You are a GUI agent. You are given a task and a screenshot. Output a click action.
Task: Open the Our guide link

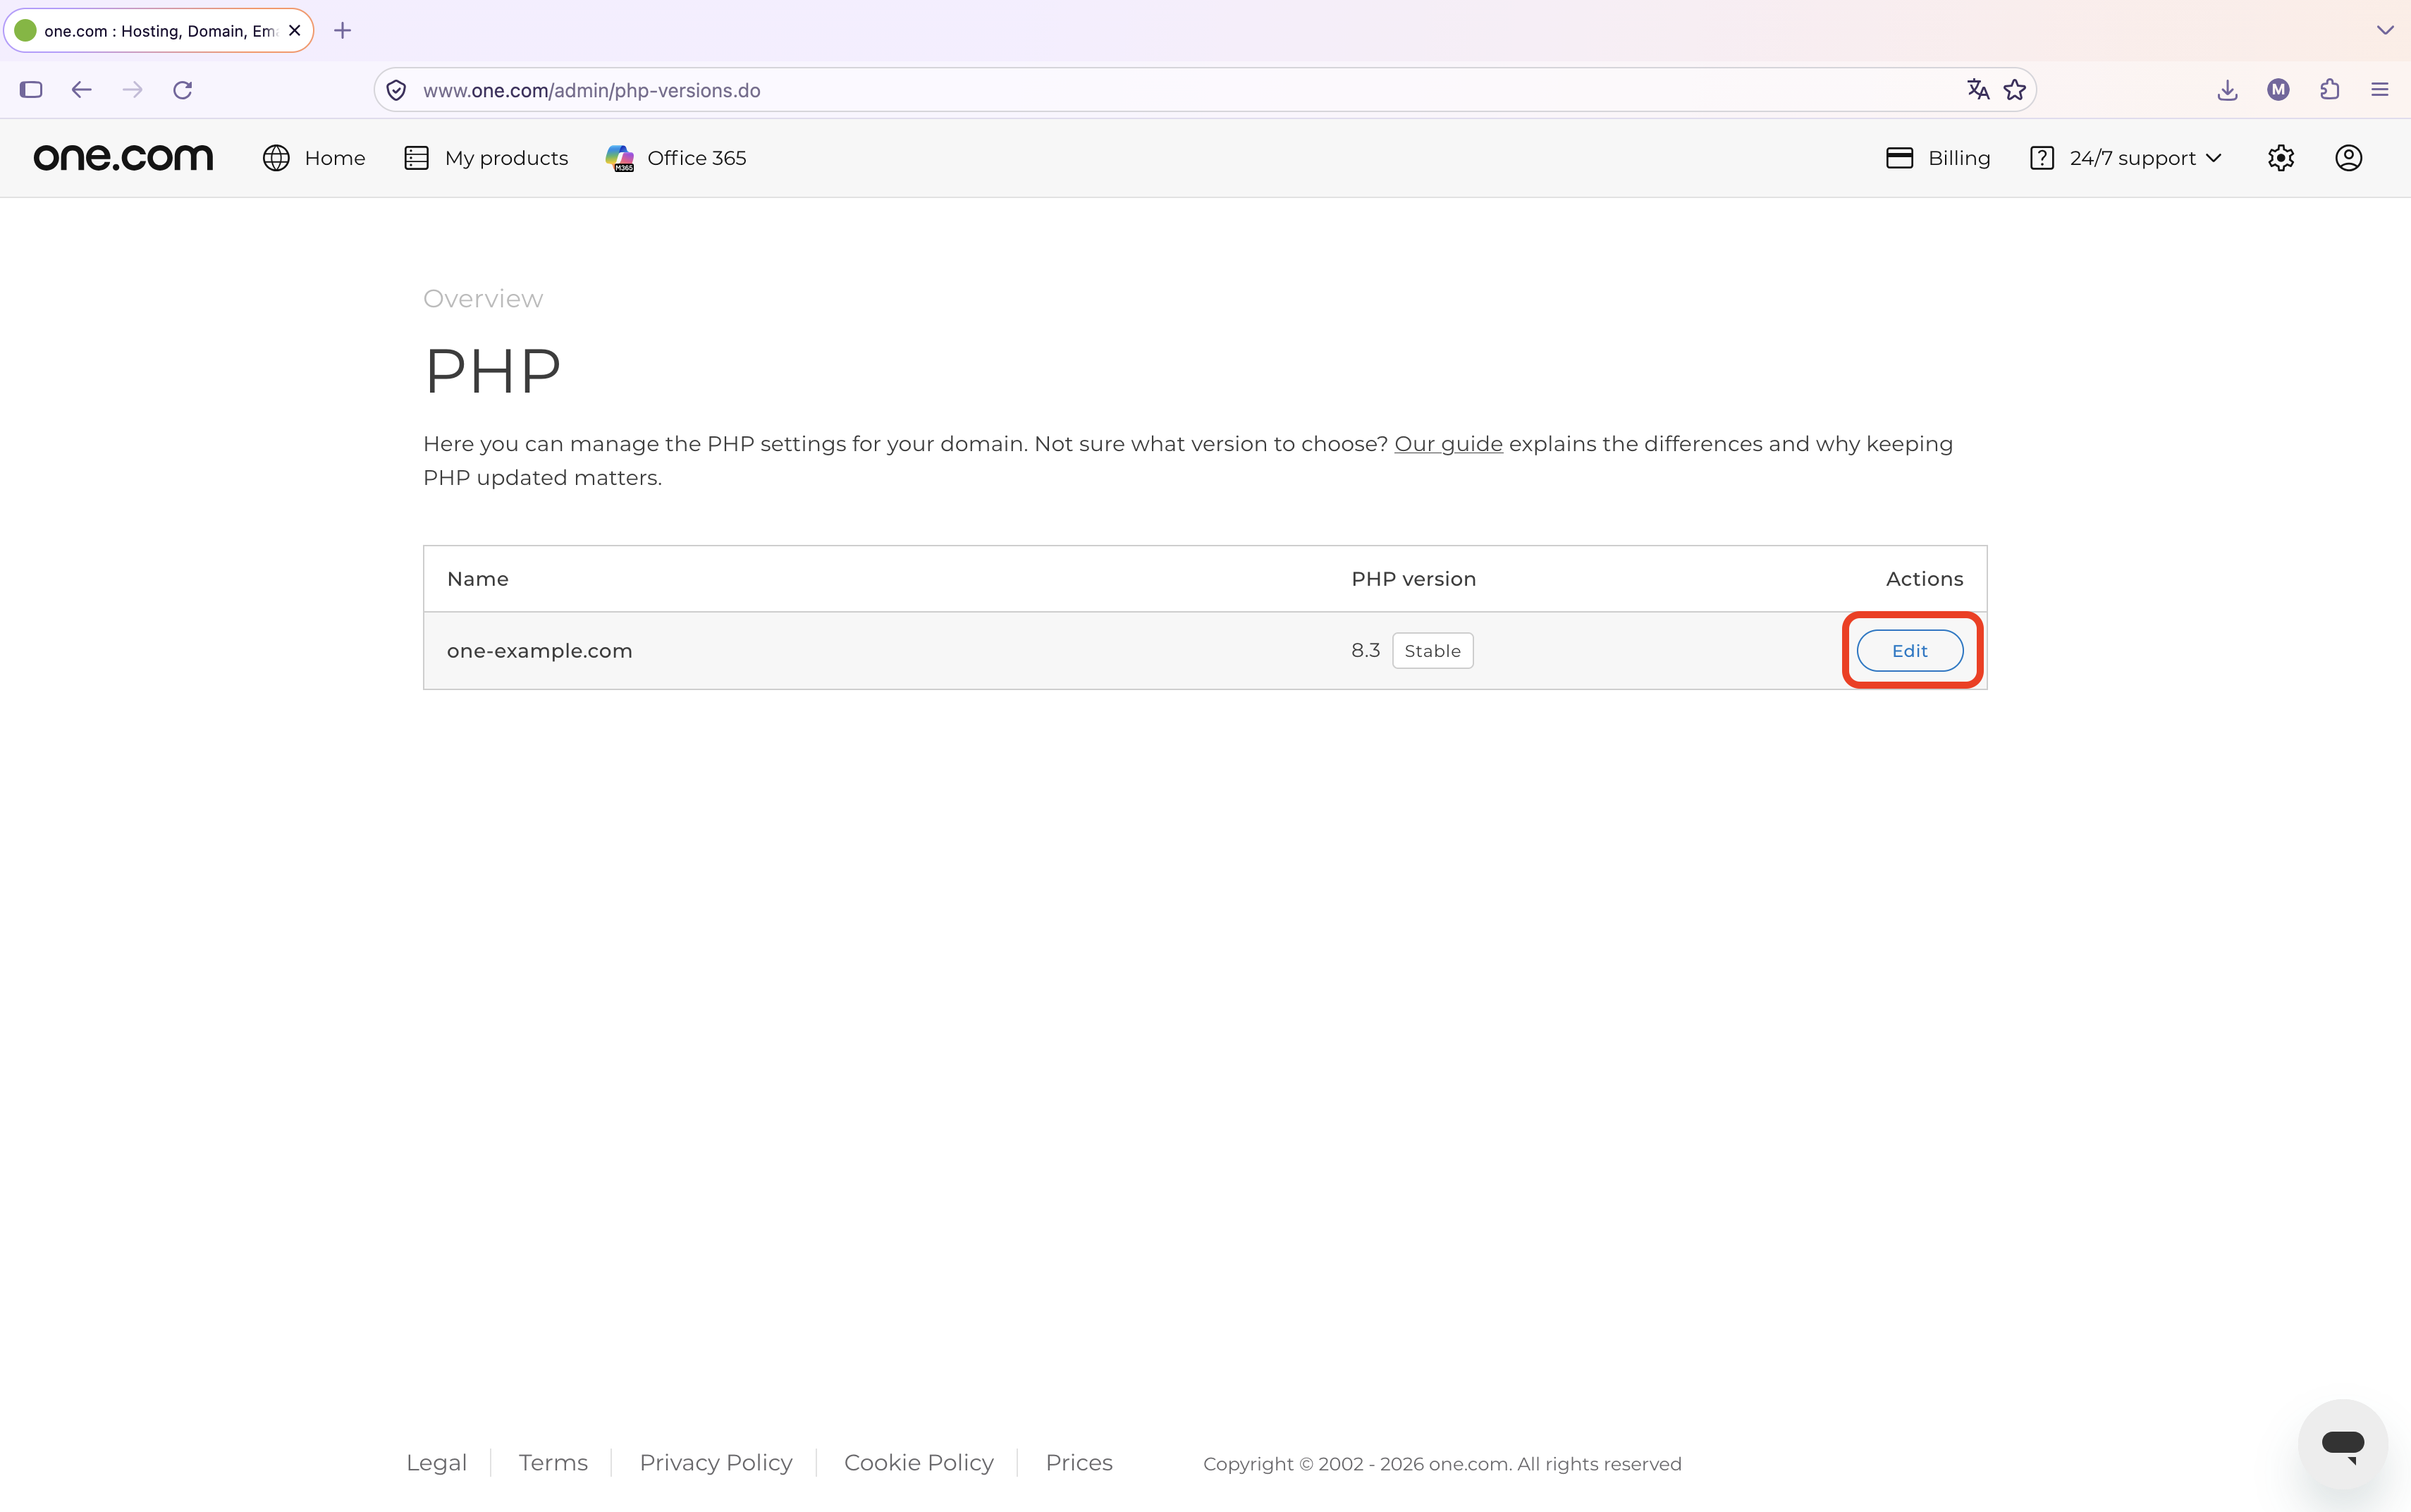pyautogui.click(x=1448, y=444)
